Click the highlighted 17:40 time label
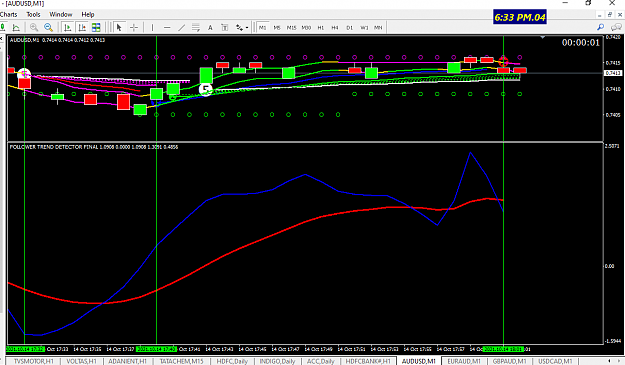The image size is (625, 365). [x=157, y=349]
